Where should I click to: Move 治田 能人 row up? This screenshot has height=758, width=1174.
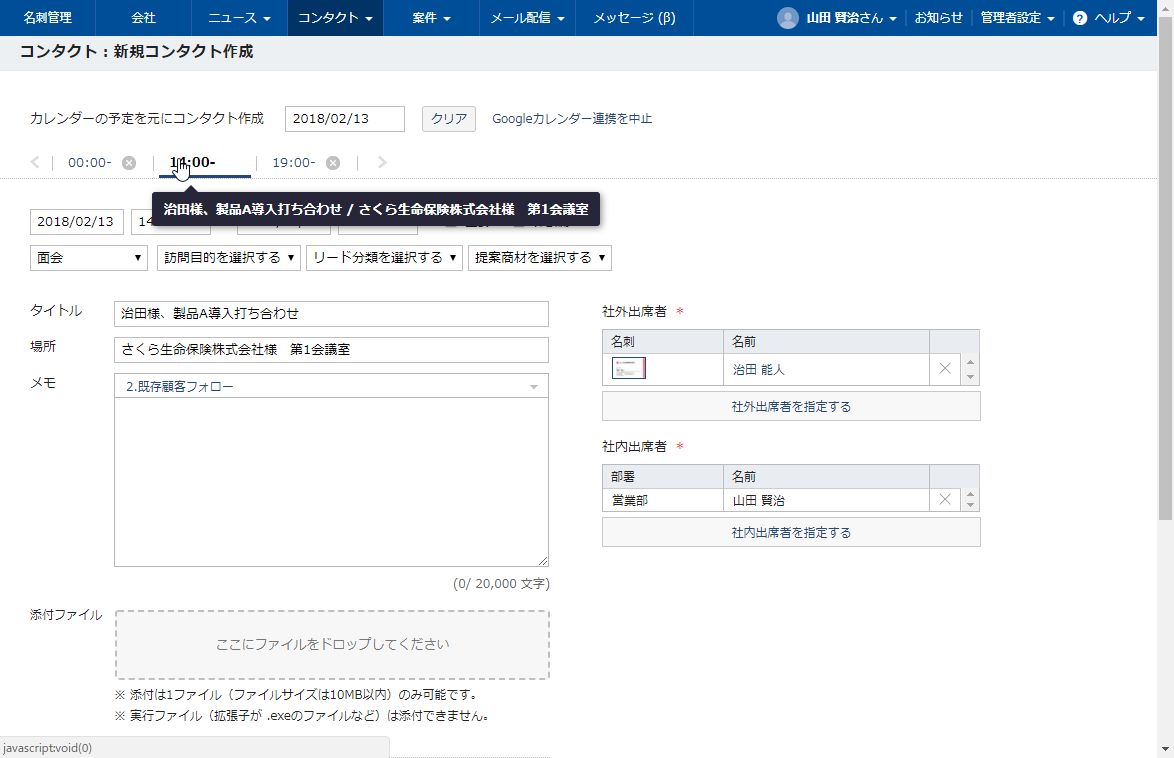coord(970,363)
